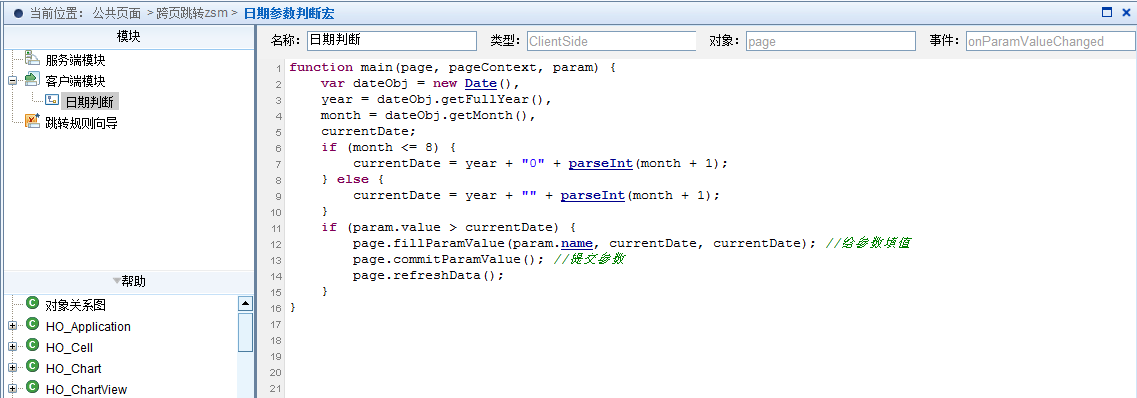Click the 日期判断 macro icon
This screenshot has height=398, width=1137.
tap(51, 101)
